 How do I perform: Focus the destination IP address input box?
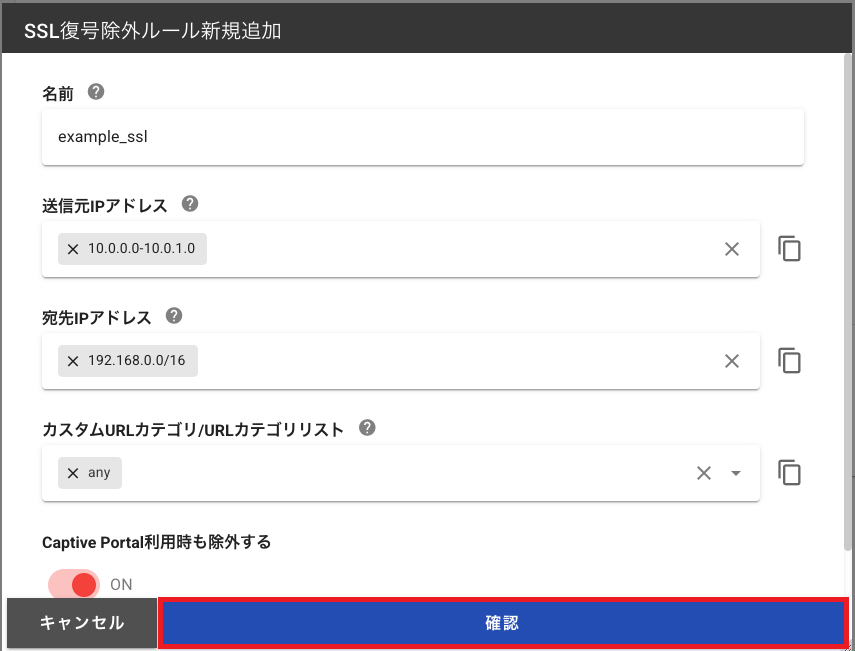(401, 361)
